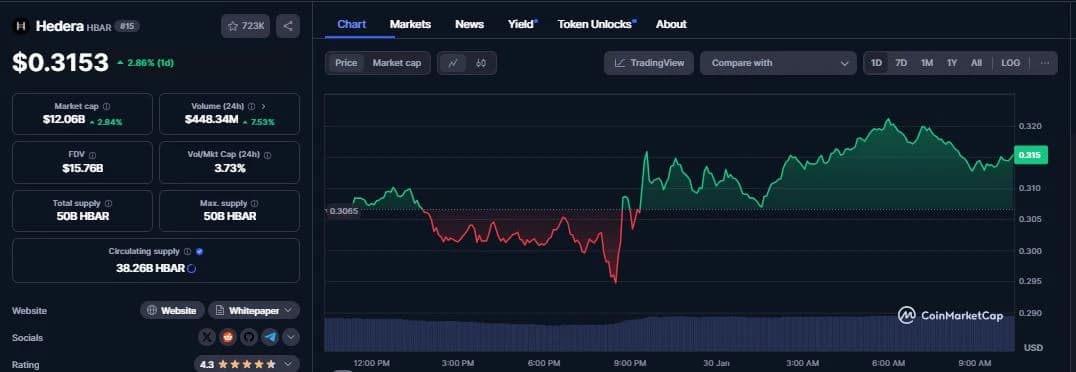
Task: Open the GitHub social link
Action: click(x=249, y=337)
